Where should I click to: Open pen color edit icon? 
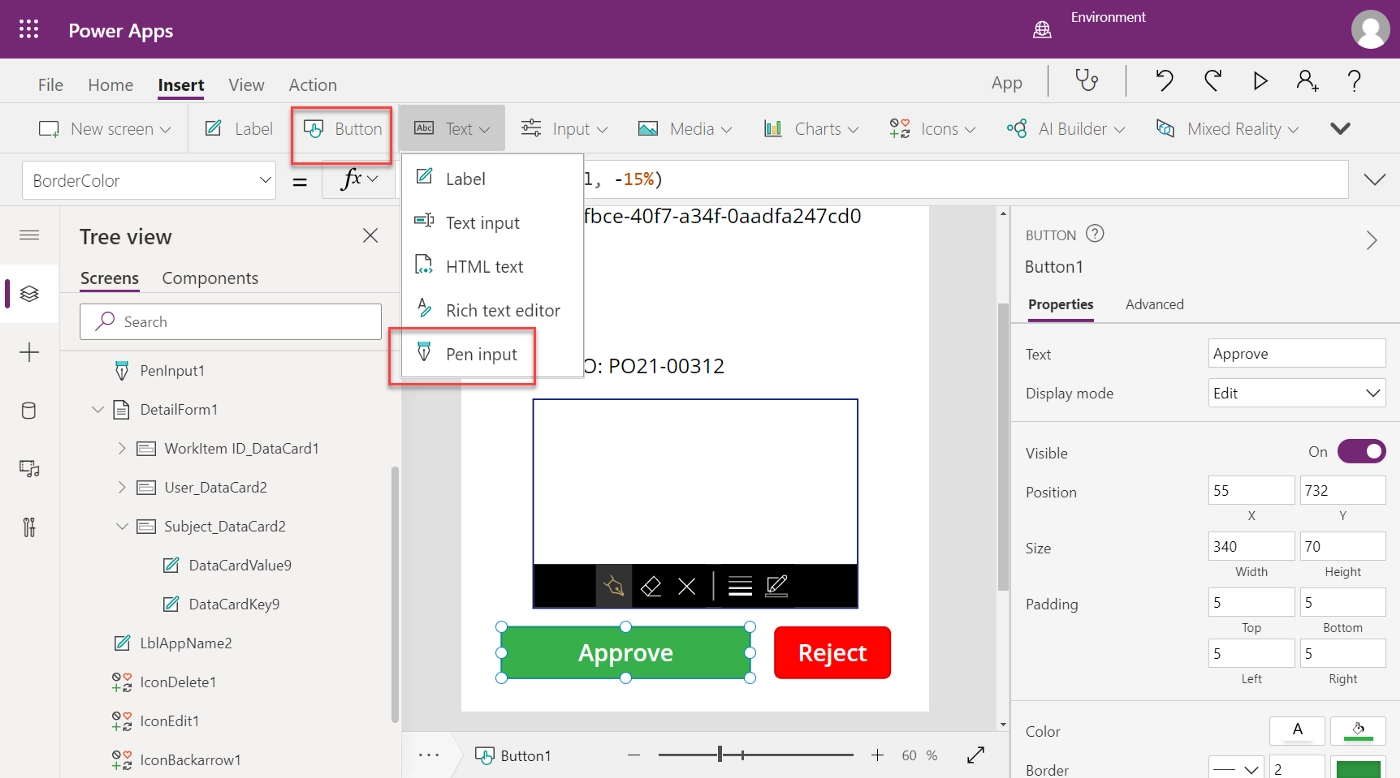[x=776, y=587]
